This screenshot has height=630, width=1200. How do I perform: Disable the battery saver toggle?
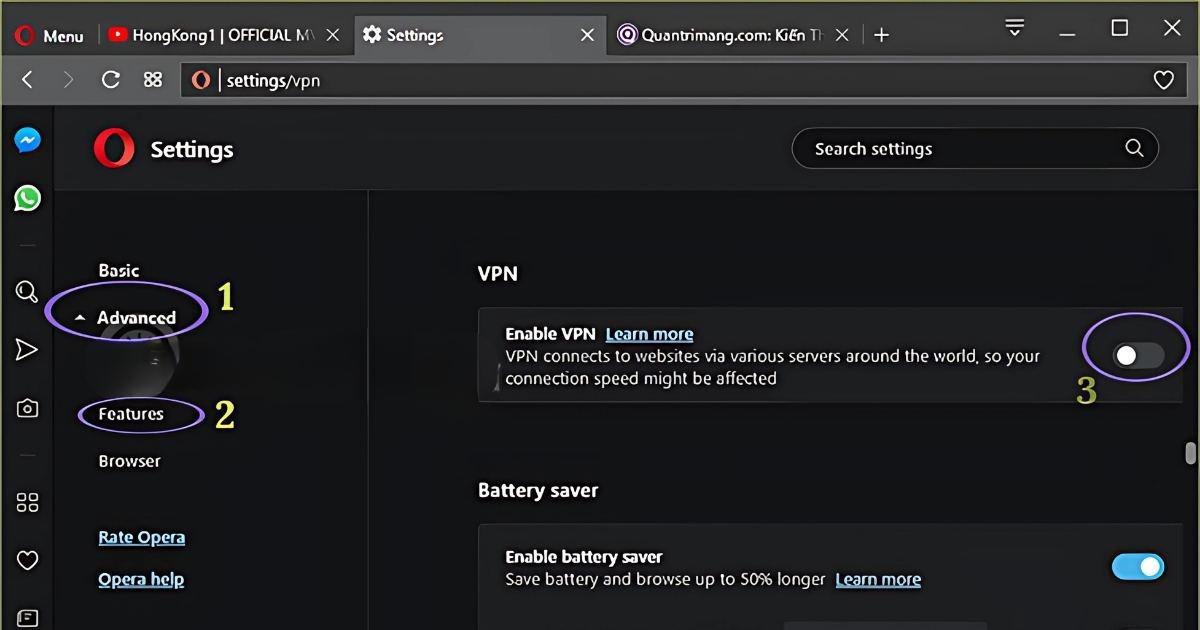point(1138,566)
